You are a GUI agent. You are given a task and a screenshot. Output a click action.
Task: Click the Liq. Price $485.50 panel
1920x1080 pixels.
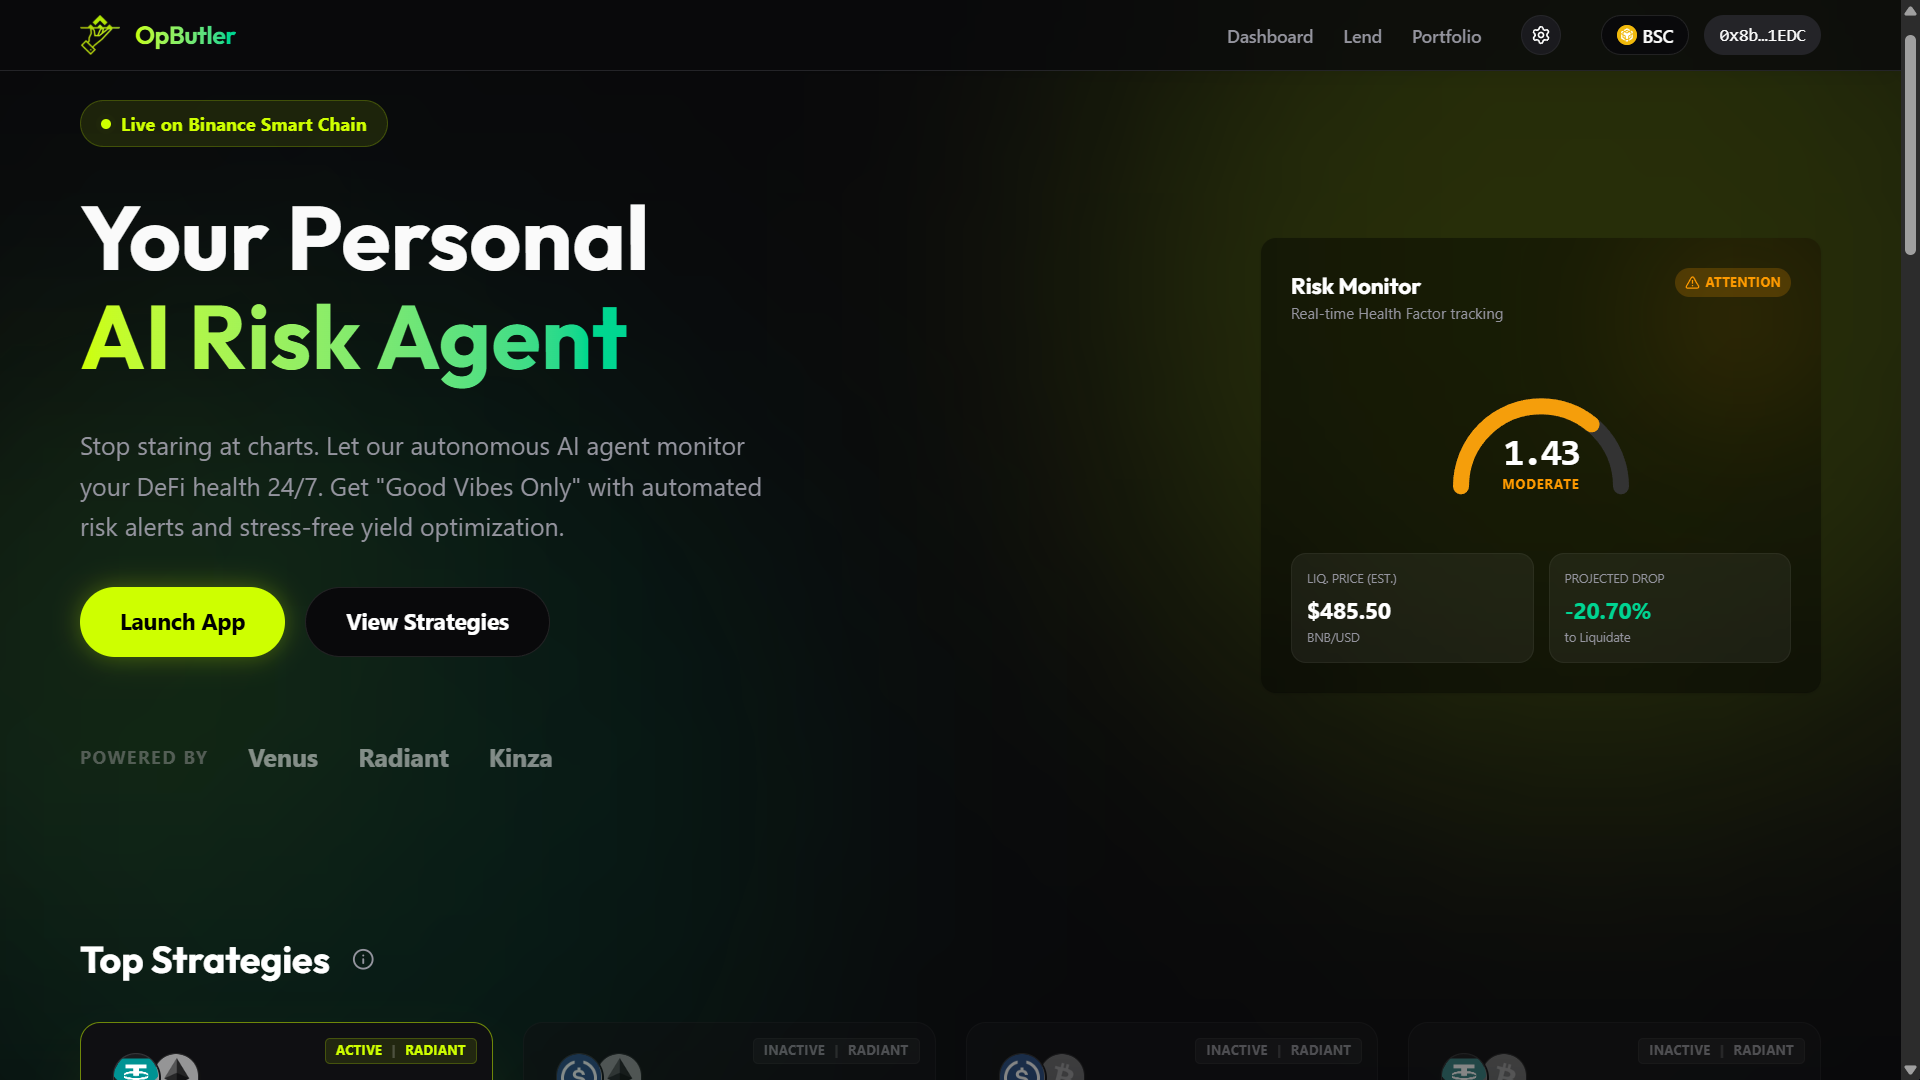pyautogui.click(x=1411, y=608)
